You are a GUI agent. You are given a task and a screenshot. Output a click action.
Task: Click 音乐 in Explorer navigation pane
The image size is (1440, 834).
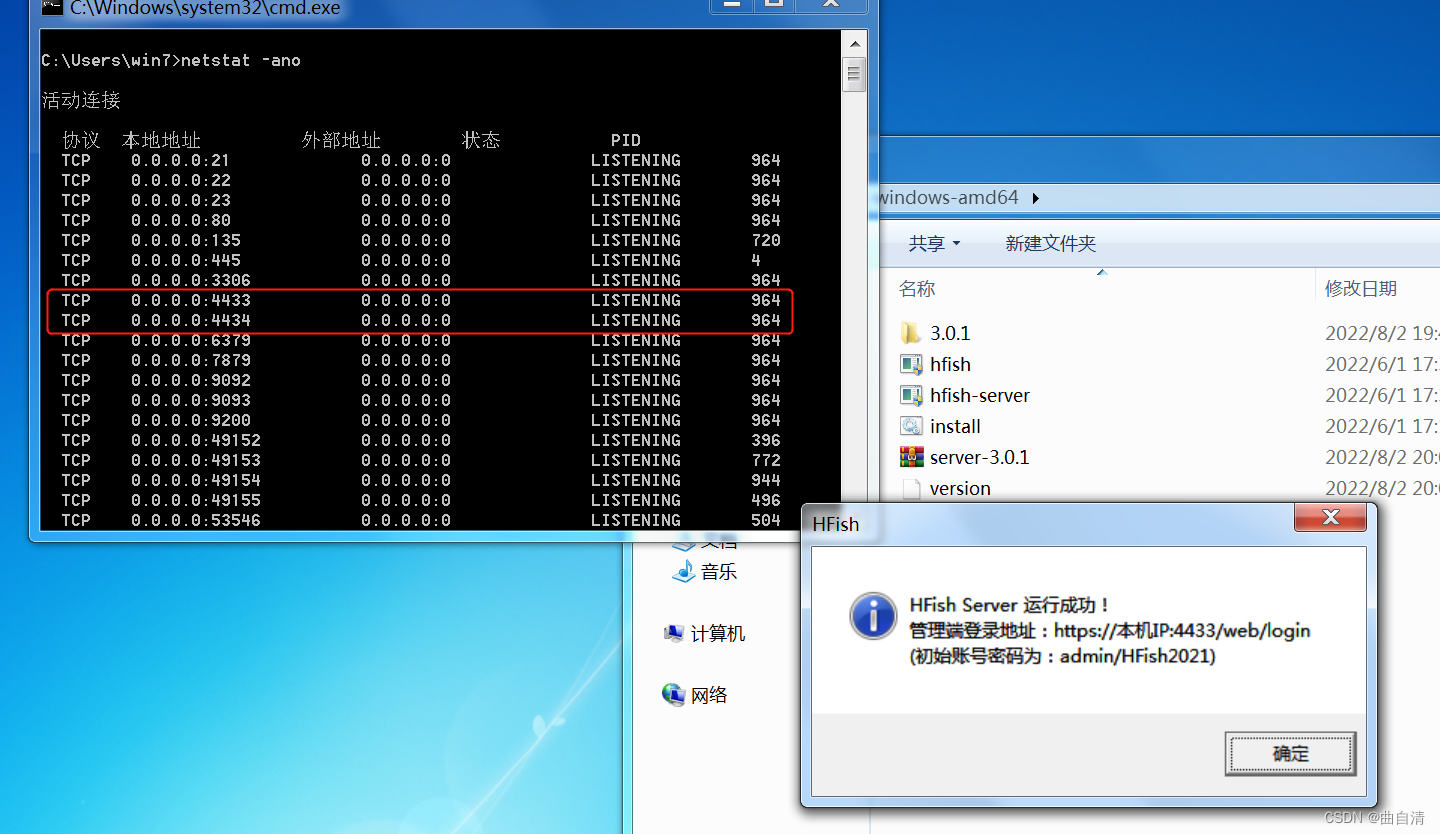(719, 572)
